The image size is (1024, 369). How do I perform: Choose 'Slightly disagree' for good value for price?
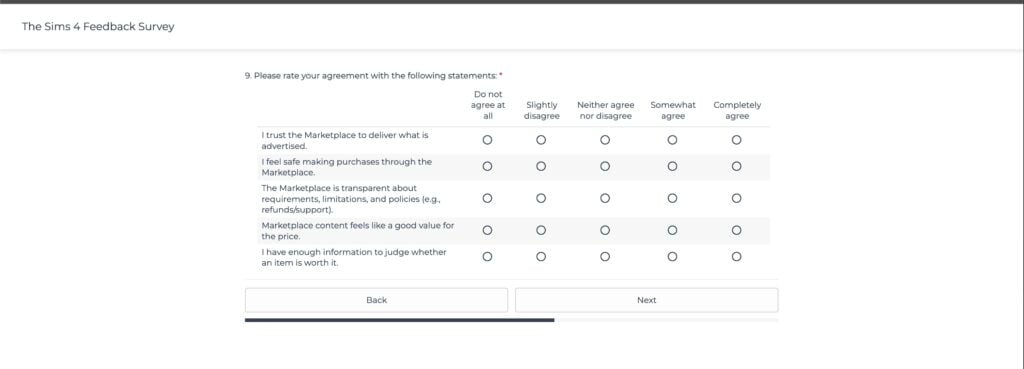(541, 230)
